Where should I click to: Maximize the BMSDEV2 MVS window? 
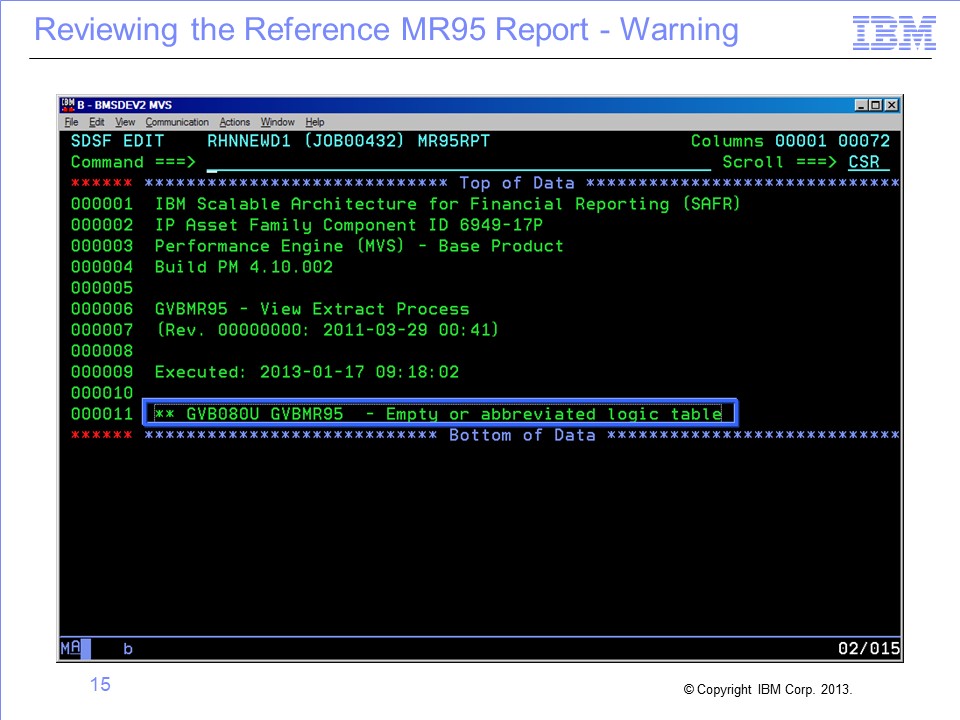pyautogui.click(x=876, y=105)
